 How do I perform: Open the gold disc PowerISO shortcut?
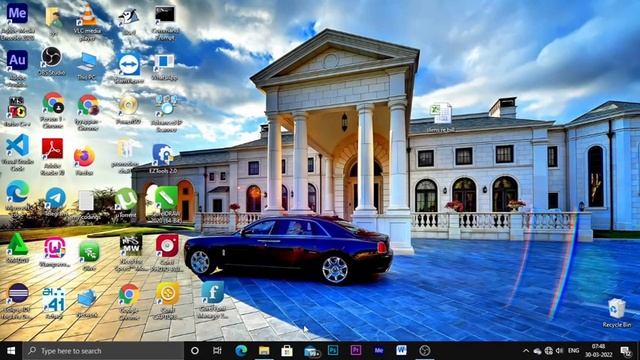click(x=129, y=109)
